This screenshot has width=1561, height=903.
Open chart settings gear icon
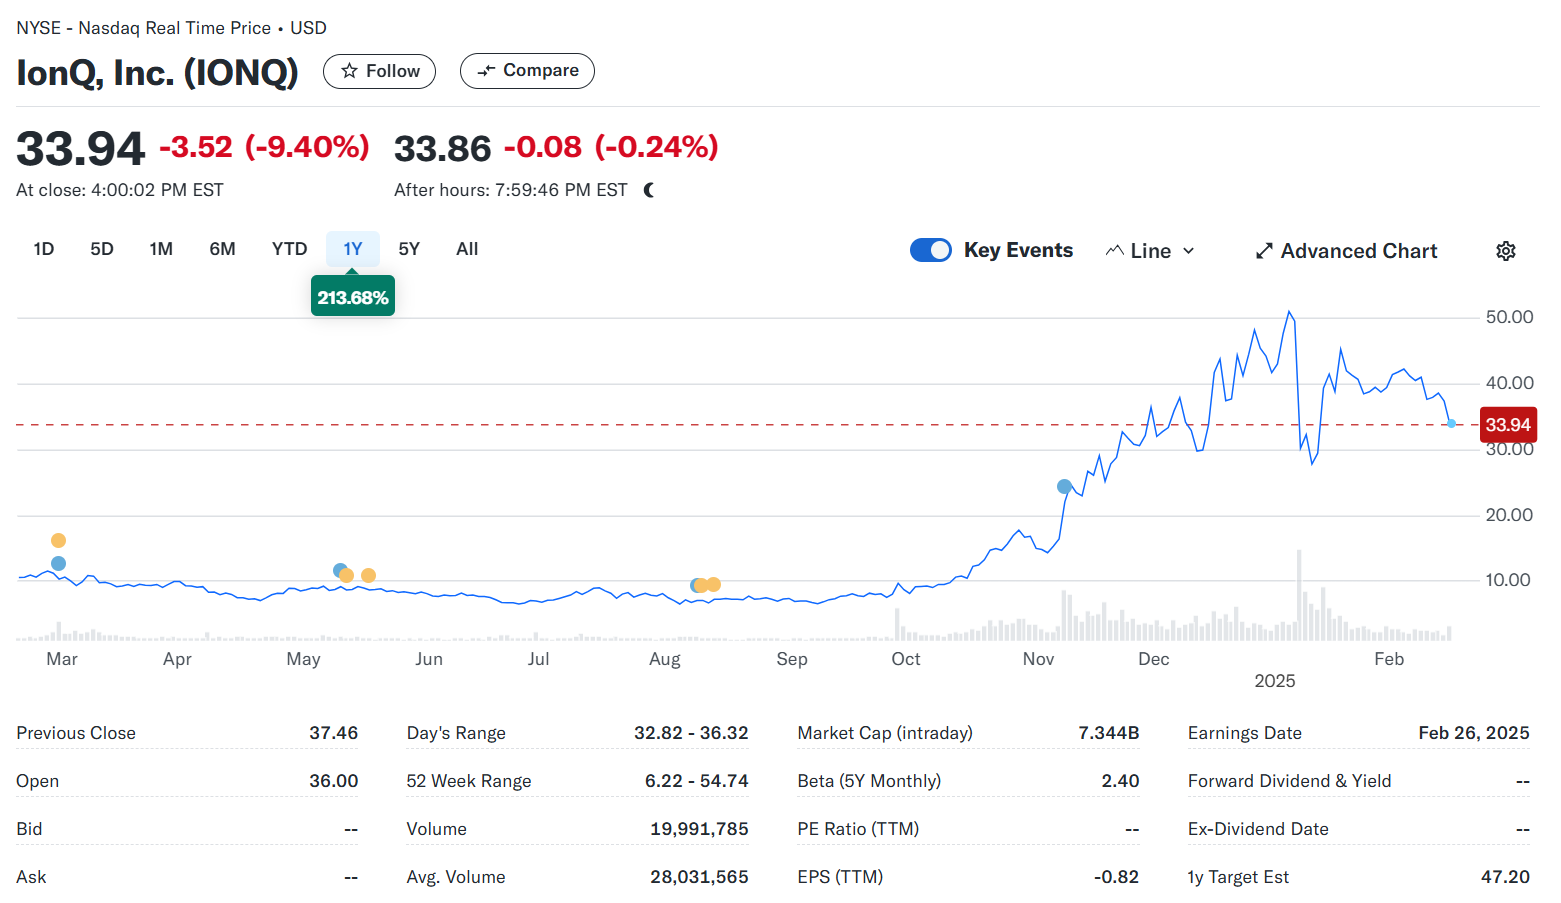1505,251
